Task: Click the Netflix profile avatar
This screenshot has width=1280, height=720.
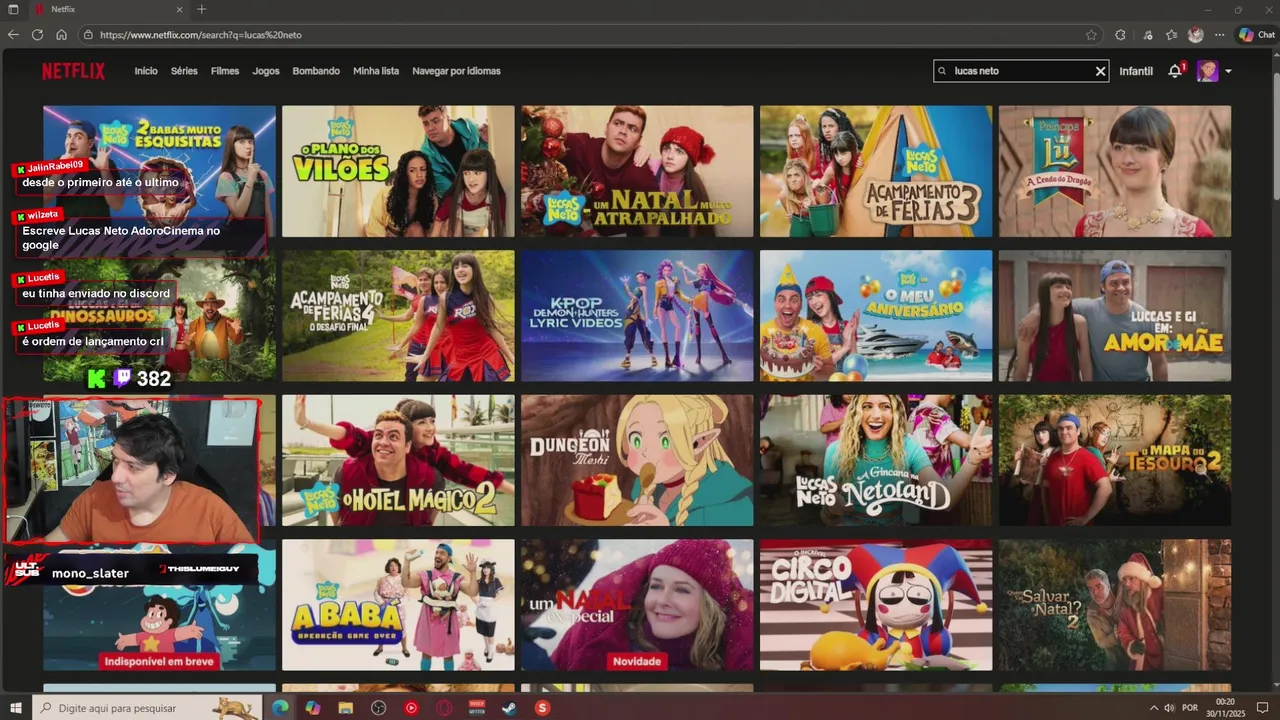Action: pyautogui.click(x=1207, y=71)
